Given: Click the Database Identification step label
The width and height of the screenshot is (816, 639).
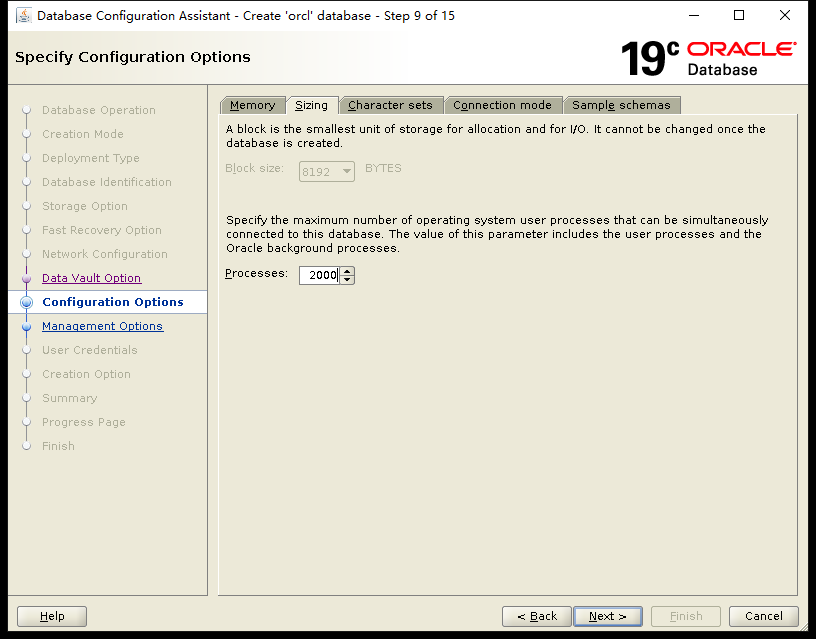Looking at the screenshot, I should tap(107, 182).
